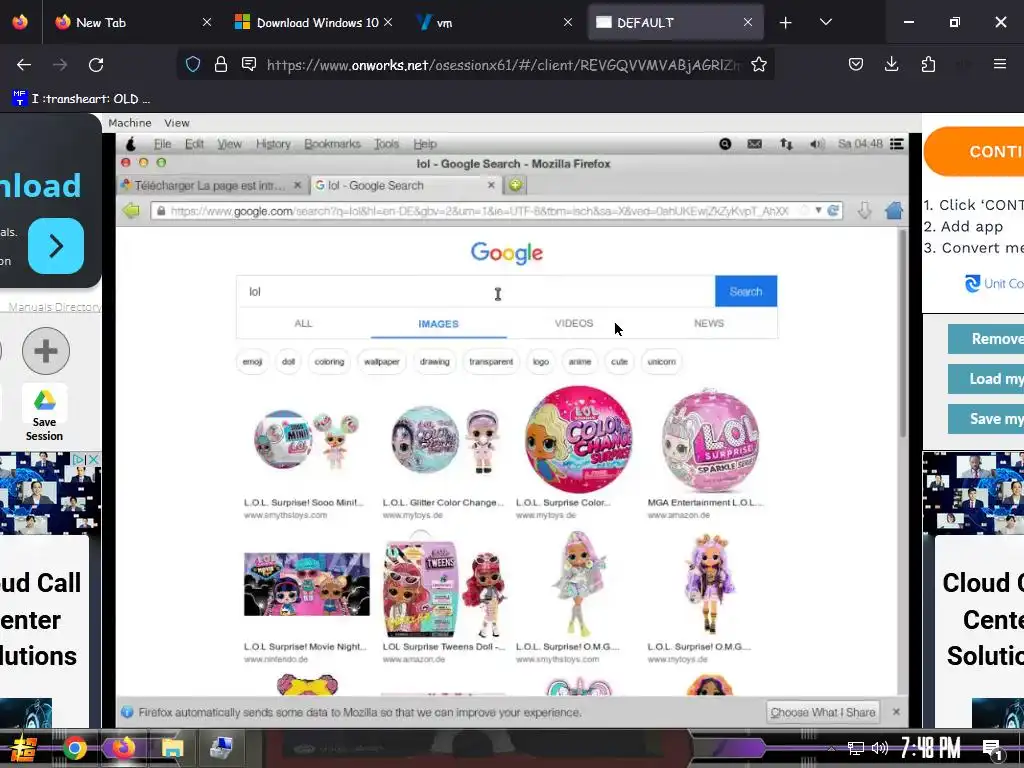Open the extensions puzzle icon

point(928,64)
